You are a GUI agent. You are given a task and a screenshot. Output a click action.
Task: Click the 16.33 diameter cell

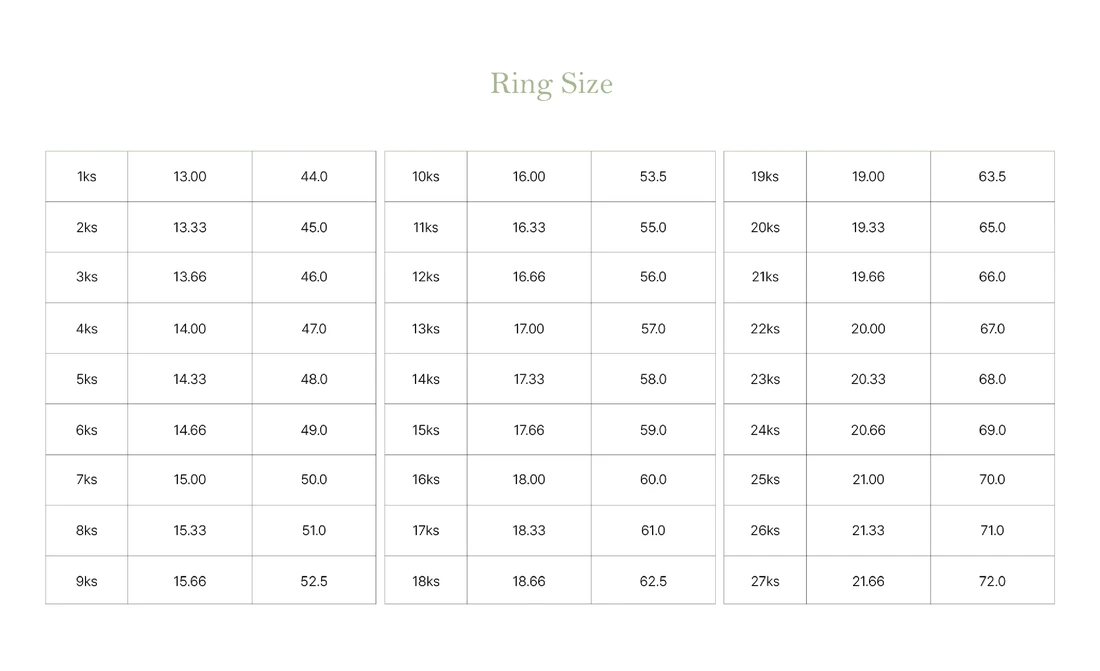coord(529,227)
